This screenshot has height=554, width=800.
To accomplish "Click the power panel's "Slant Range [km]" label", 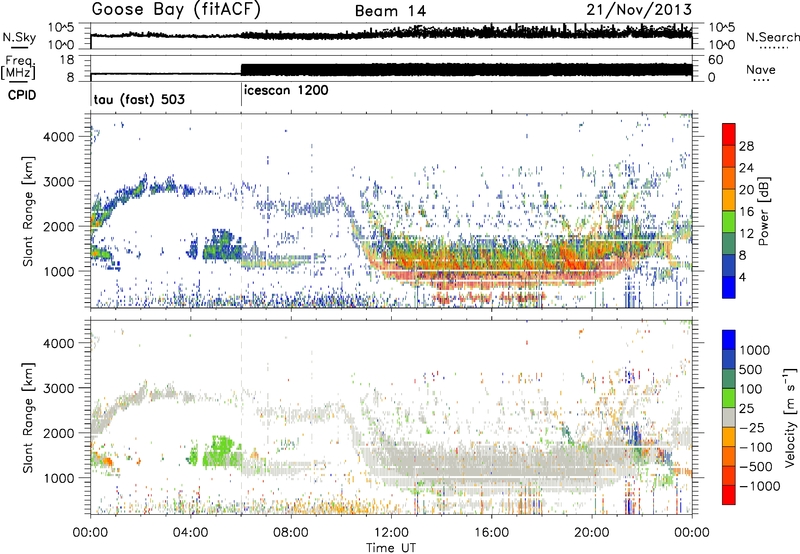I will point(27,212).
